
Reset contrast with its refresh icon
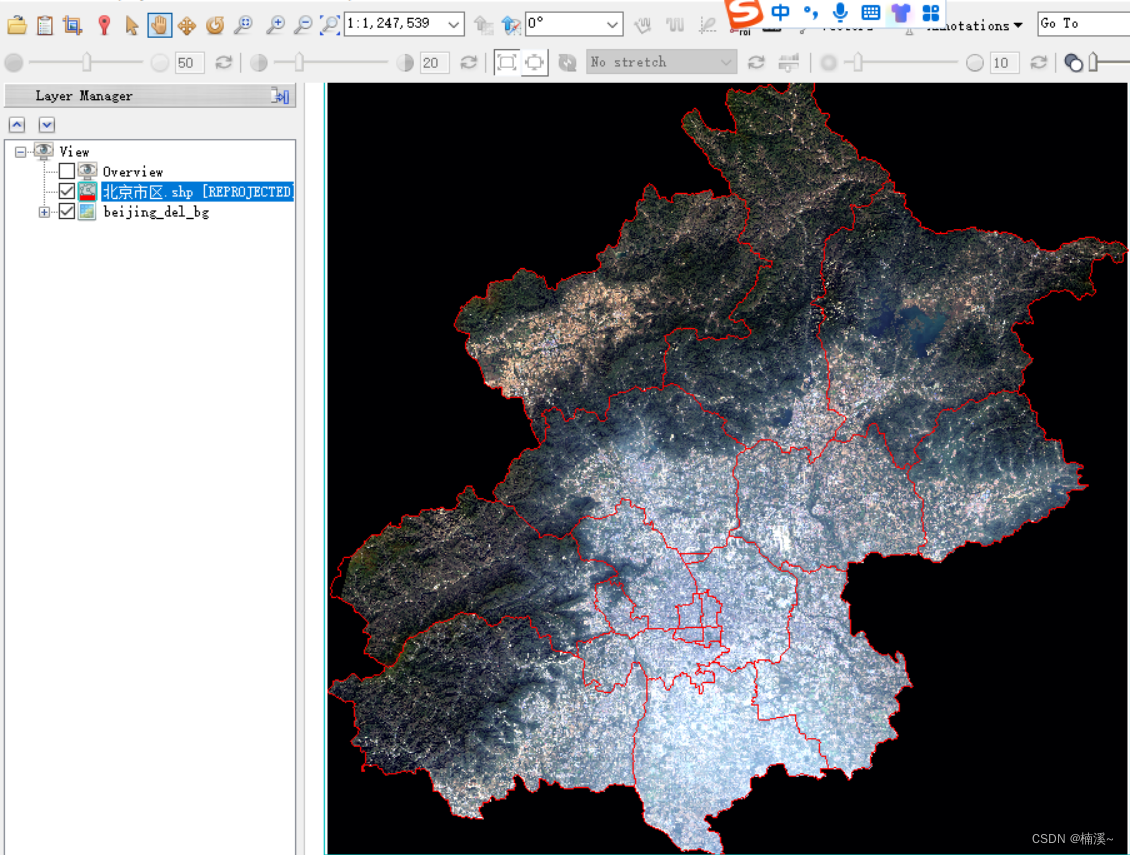coord(468,63)
